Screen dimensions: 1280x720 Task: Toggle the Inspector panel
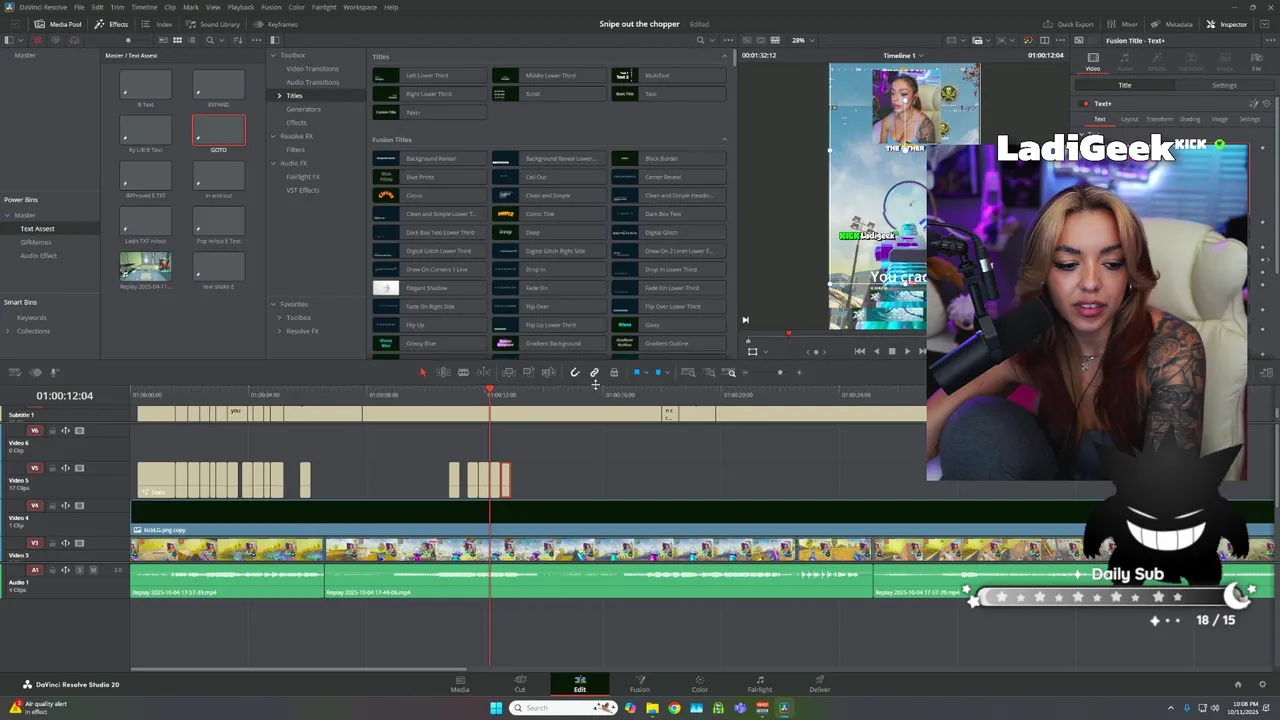tap(1227, 24)
